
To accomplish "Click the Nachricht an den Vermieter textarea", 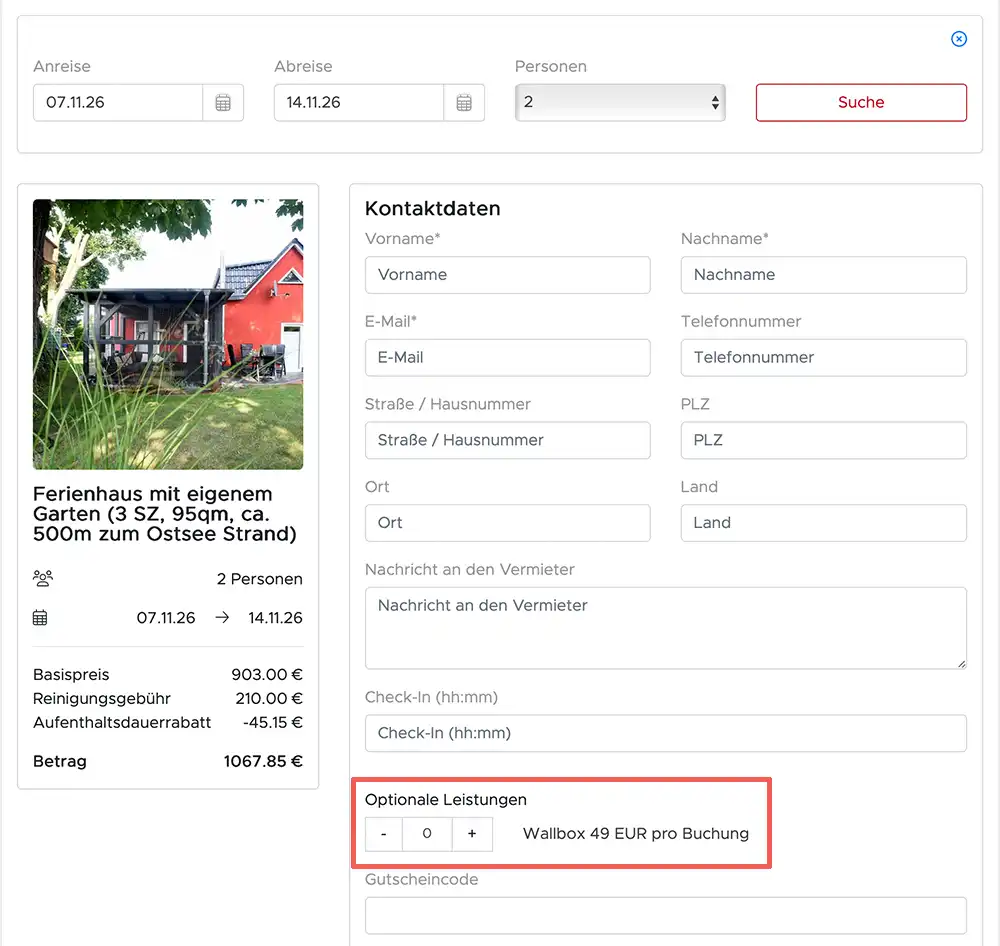I will pos(665,628).
